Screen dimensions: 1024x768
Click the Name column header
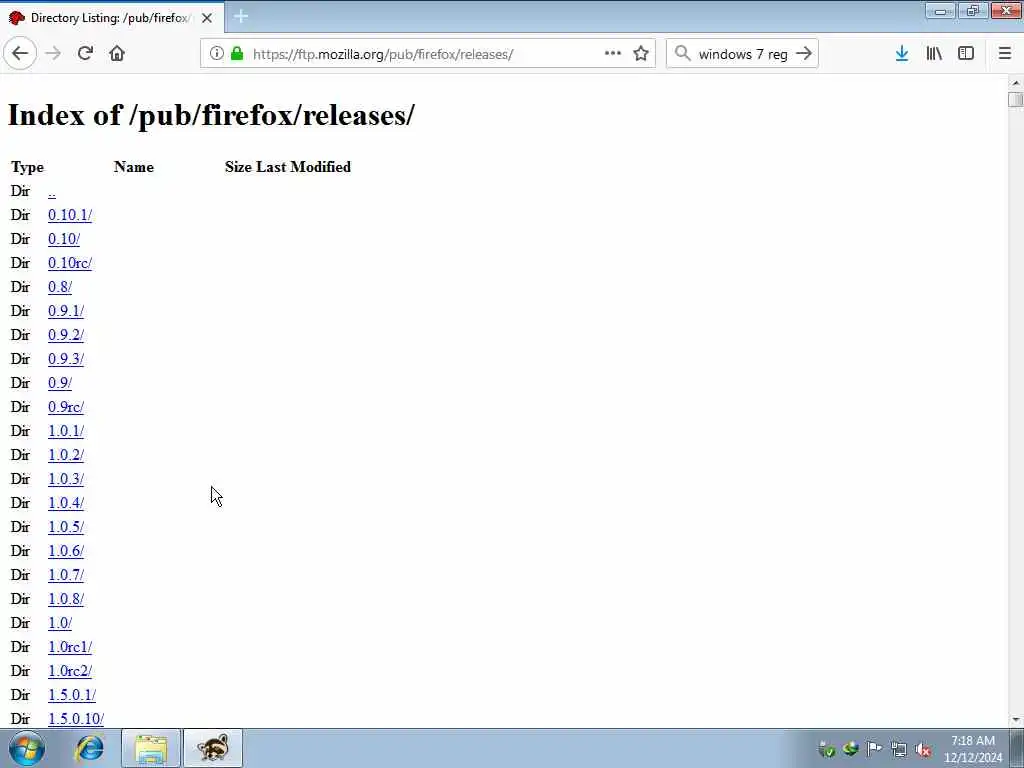tap(134, 167)
